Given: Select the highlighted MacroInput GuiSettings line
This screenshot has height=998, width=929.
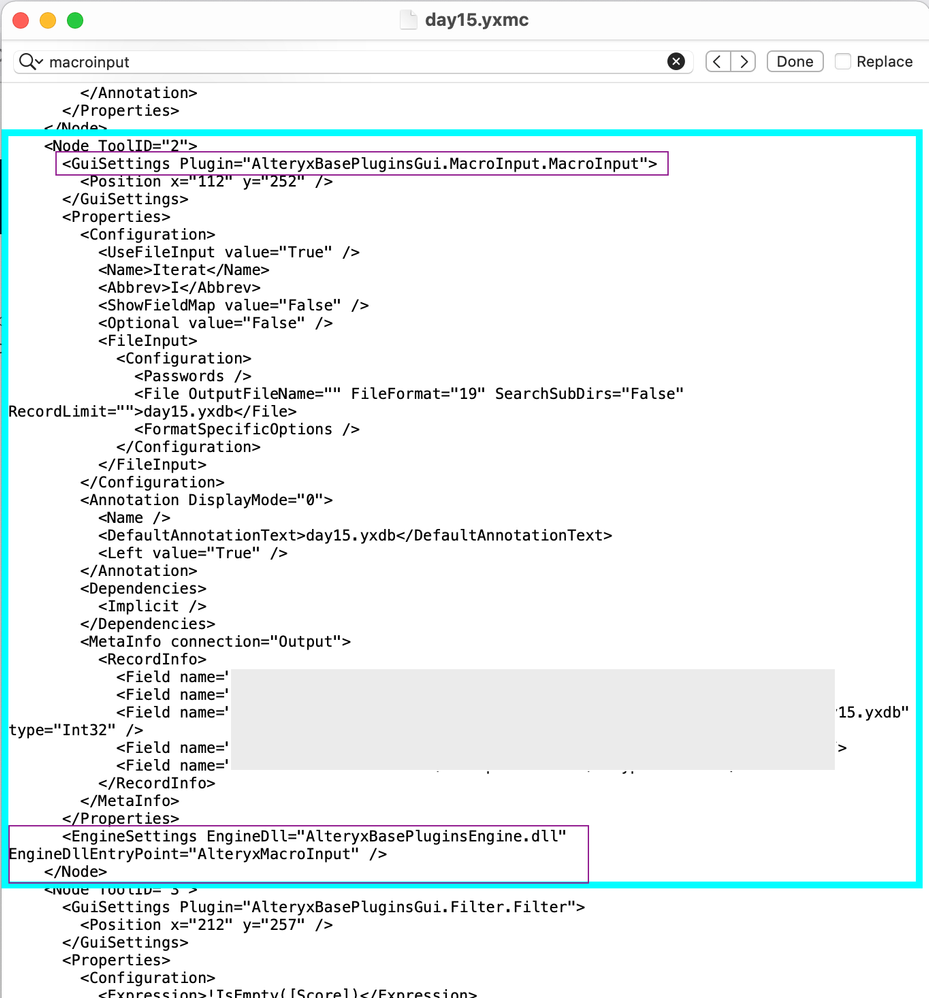Looking at the screenshot, I should pyautogui.click(x=361, y=163).
